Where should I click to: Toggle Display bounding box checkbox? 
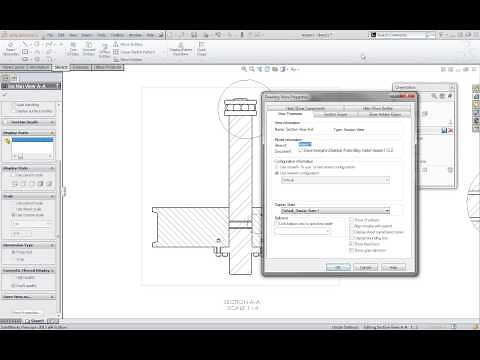pyautogui.click(x=351, y=238)
